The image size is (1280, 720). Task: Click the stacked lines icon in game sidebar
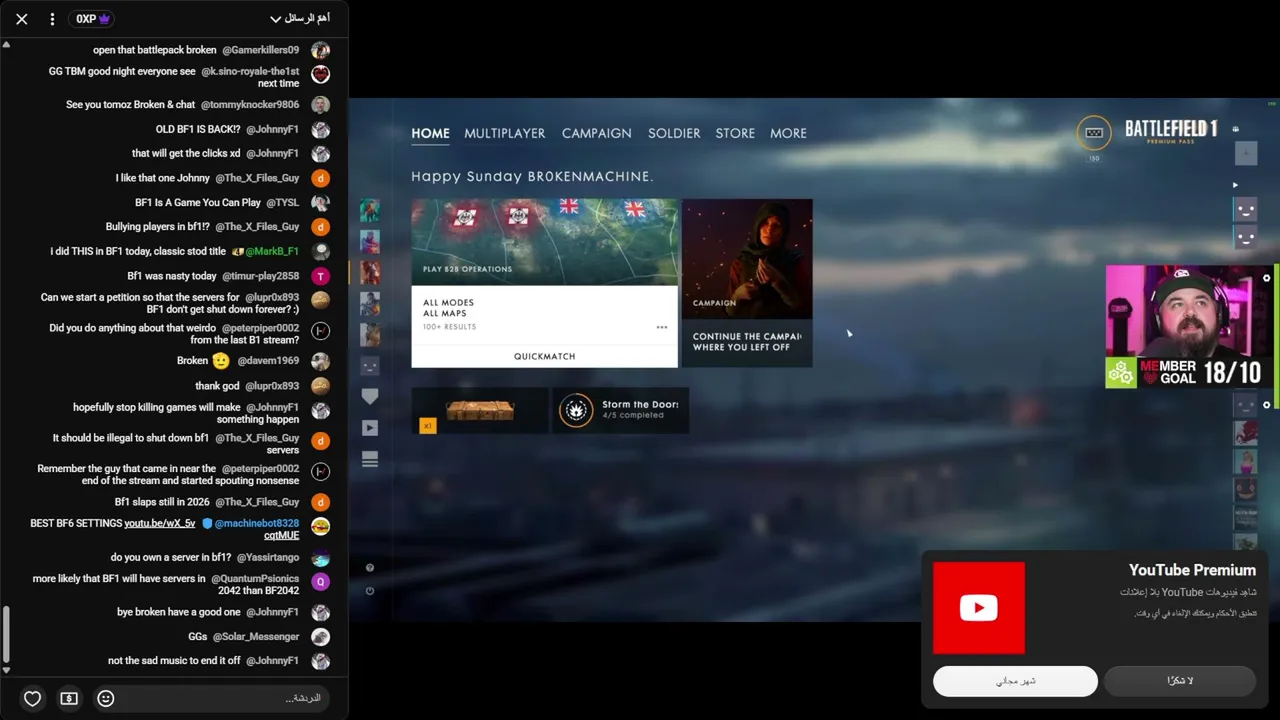pos(370,459)
